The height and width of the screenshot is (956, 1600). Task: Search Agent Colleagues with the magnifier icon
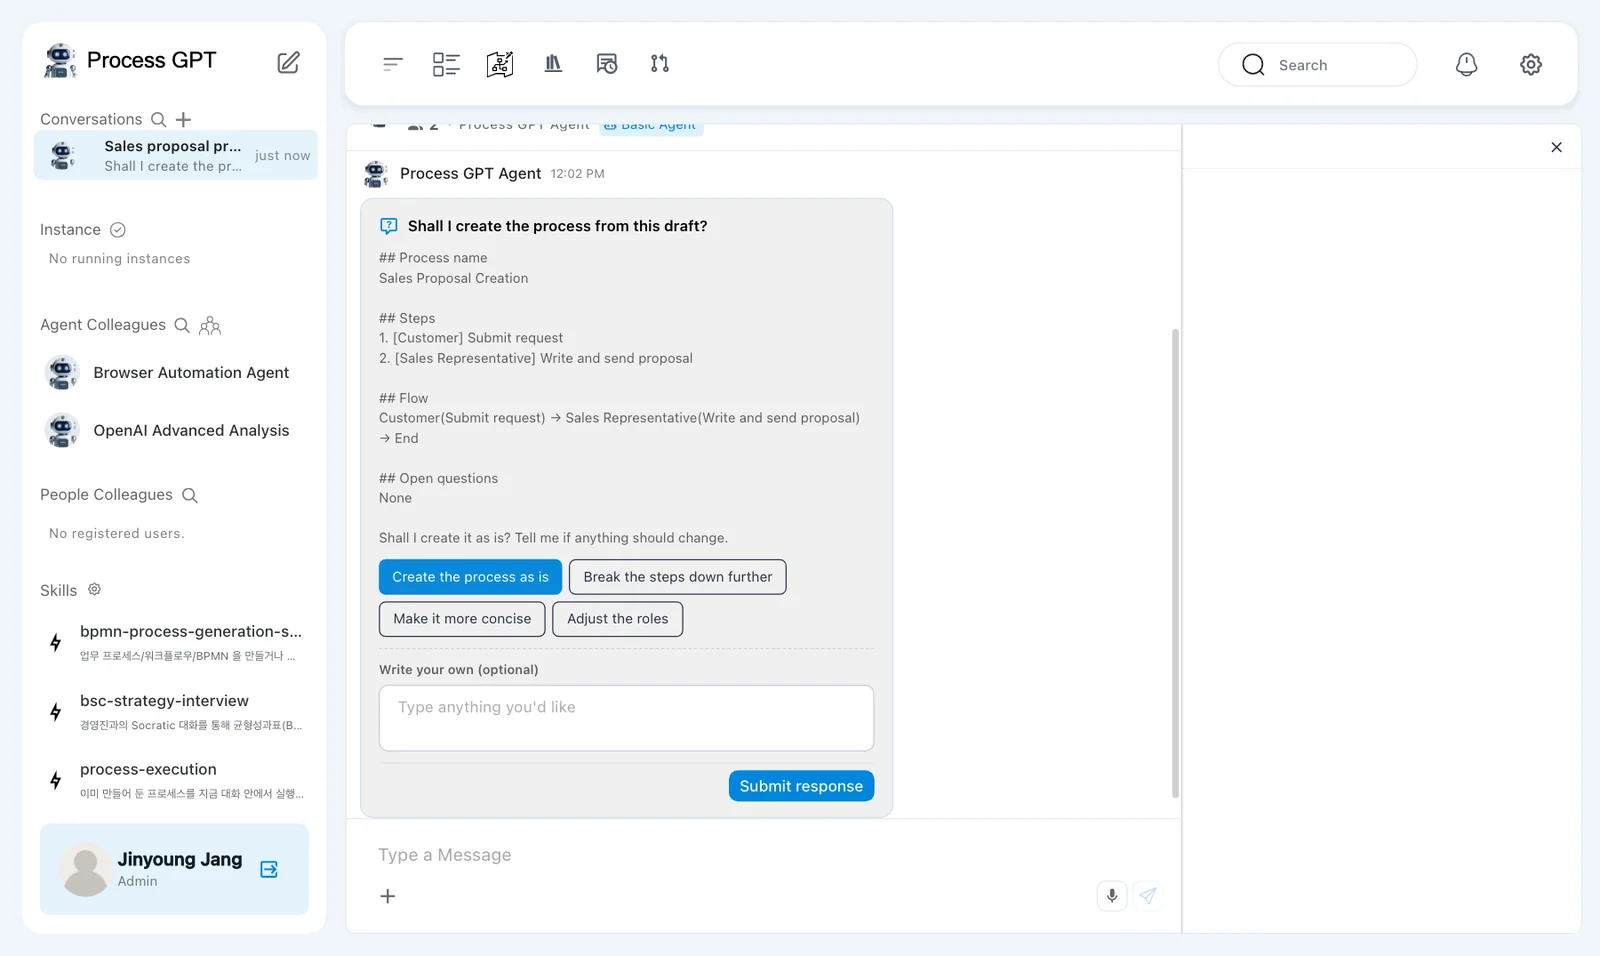(182, 325)
